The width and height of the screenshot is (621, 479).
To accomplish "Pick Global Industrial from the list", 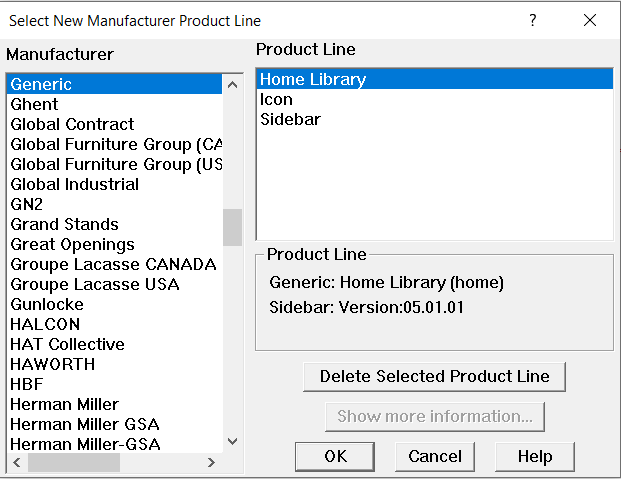I will tap(114, 184).
